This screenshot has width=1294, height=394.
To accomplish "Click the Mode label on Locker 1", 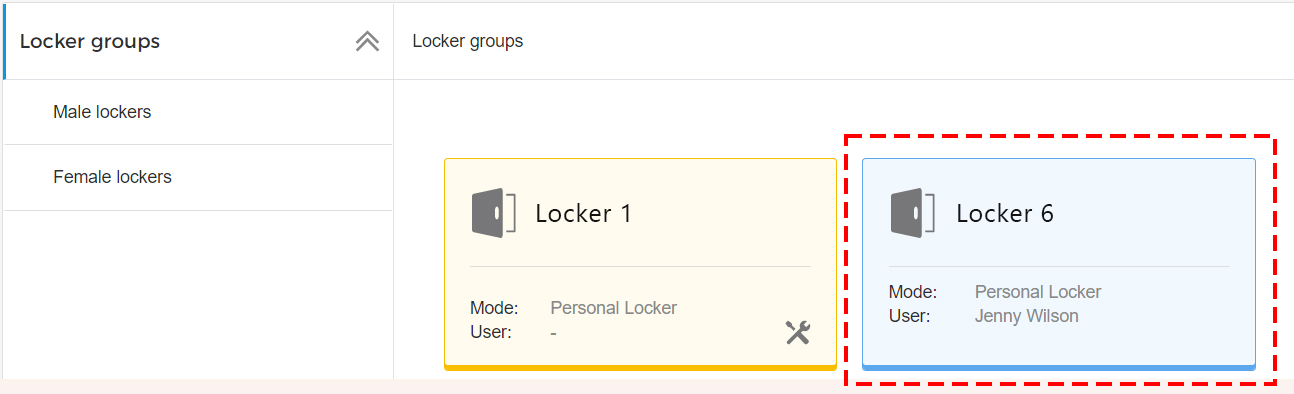I will click(494, 308).
